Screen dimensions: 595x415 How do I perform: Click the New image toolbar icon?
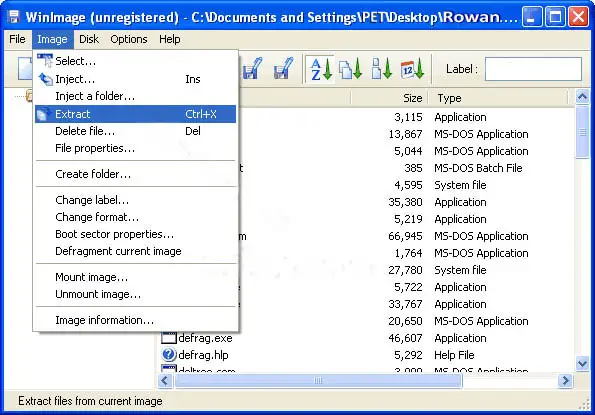[x=25, y=69]
